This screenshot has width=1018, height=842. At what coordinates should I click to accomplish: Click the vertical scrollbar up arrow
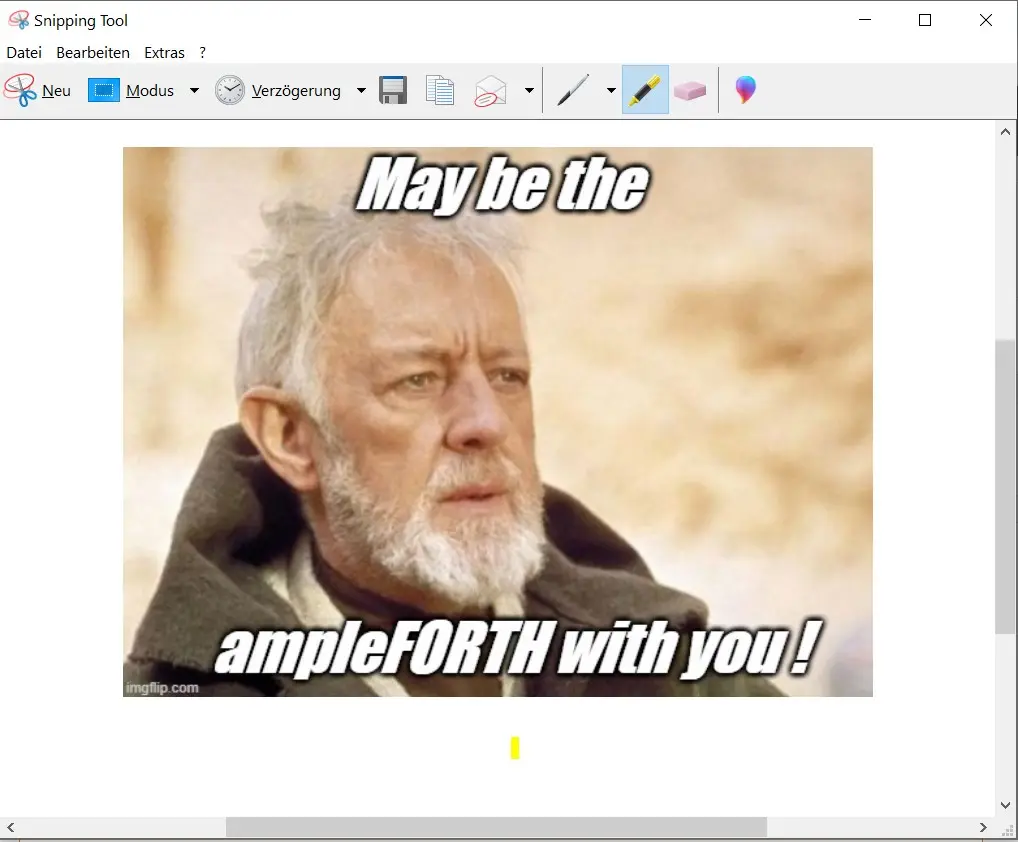pos(1006,132)
